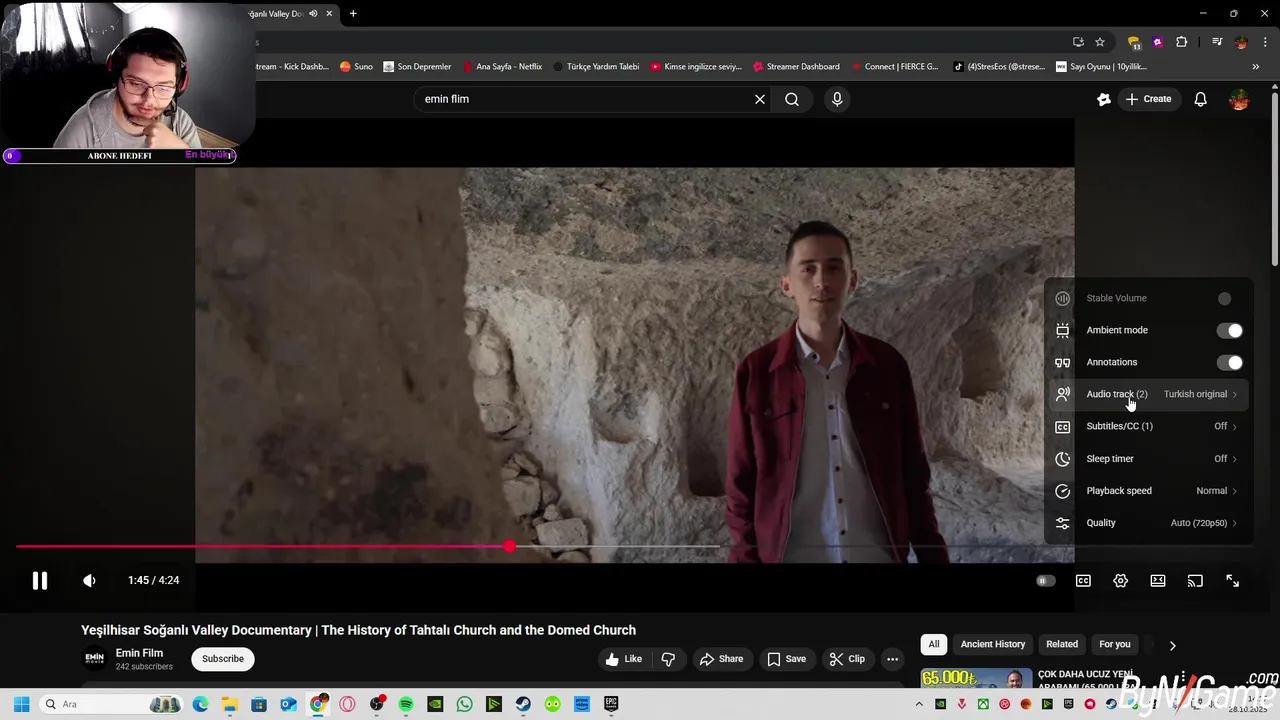Click the search magnifier button
The height and width of the screenshot is (720, 1280).
(792, 99)
